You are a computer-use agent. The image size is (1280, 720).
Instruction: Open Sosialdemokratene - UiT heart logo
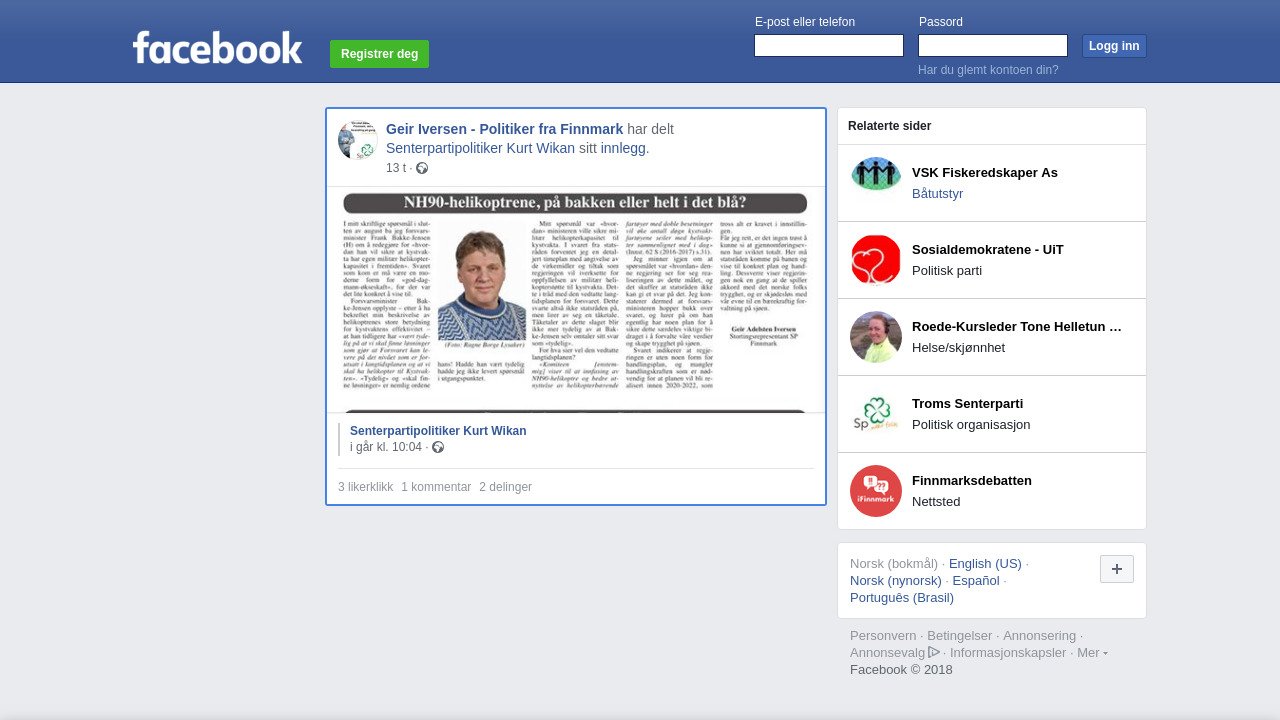click(876, 260)
